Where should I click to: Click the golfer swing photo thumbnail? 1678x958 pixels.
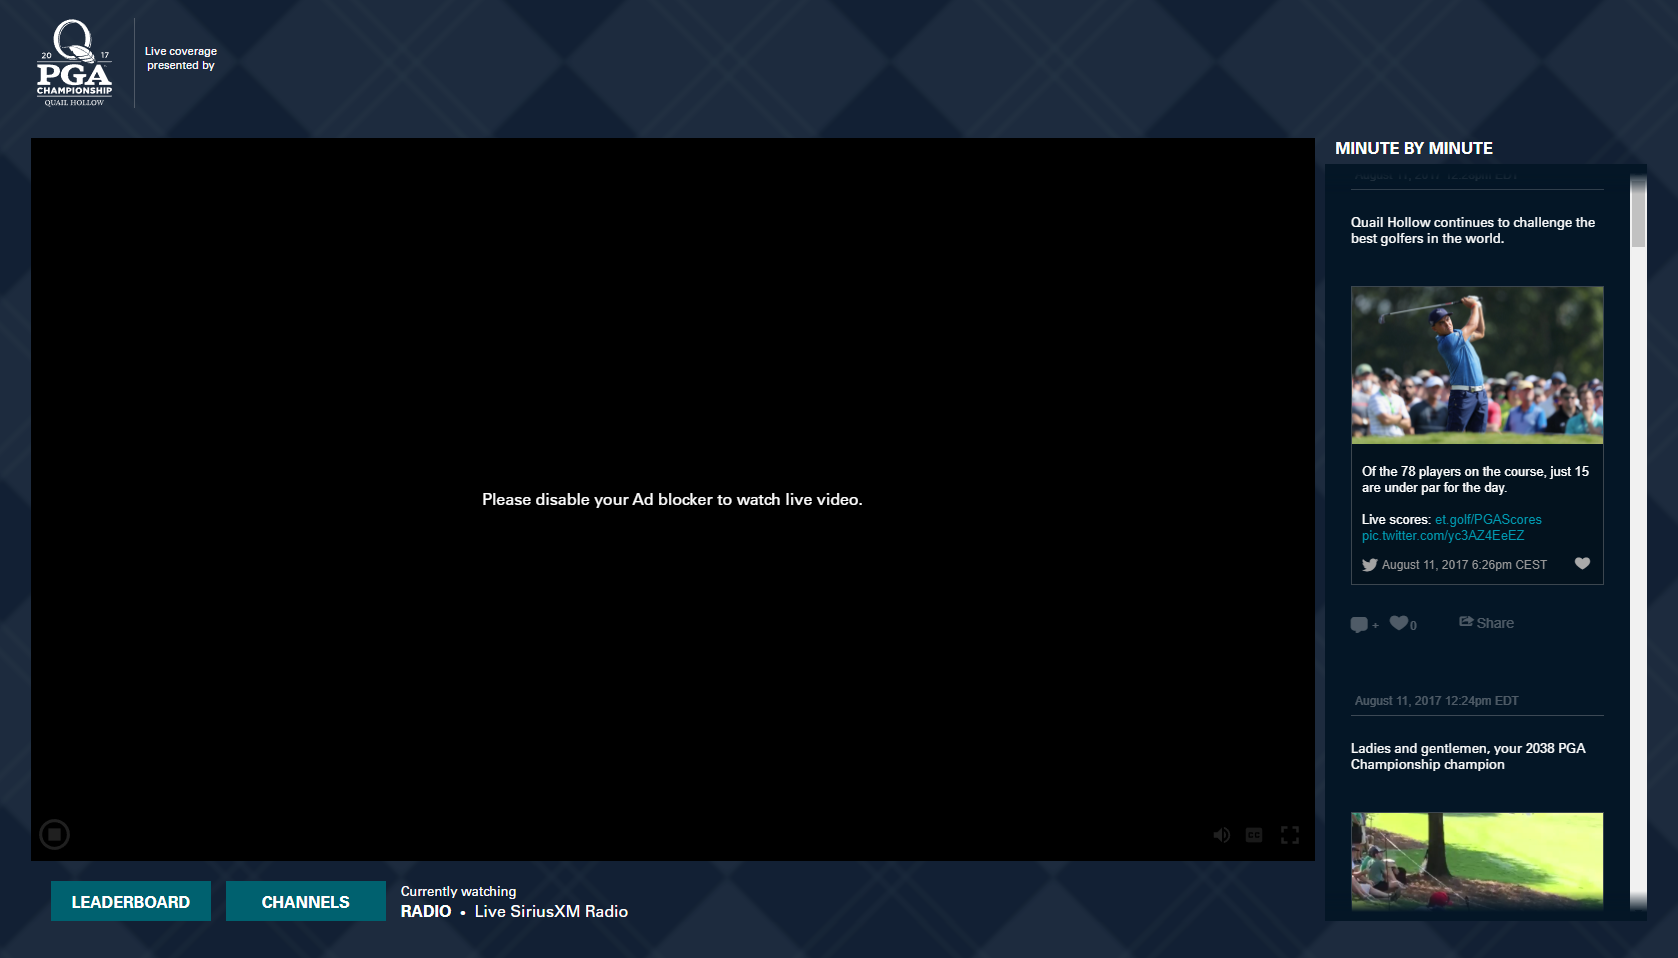click(x=1477, y=365)
